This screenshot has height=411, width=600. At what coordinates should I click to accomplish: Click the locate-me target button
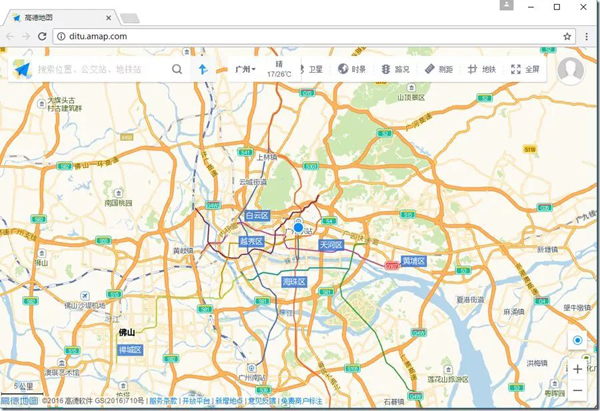pyautogui.click(x=577, y=340)
